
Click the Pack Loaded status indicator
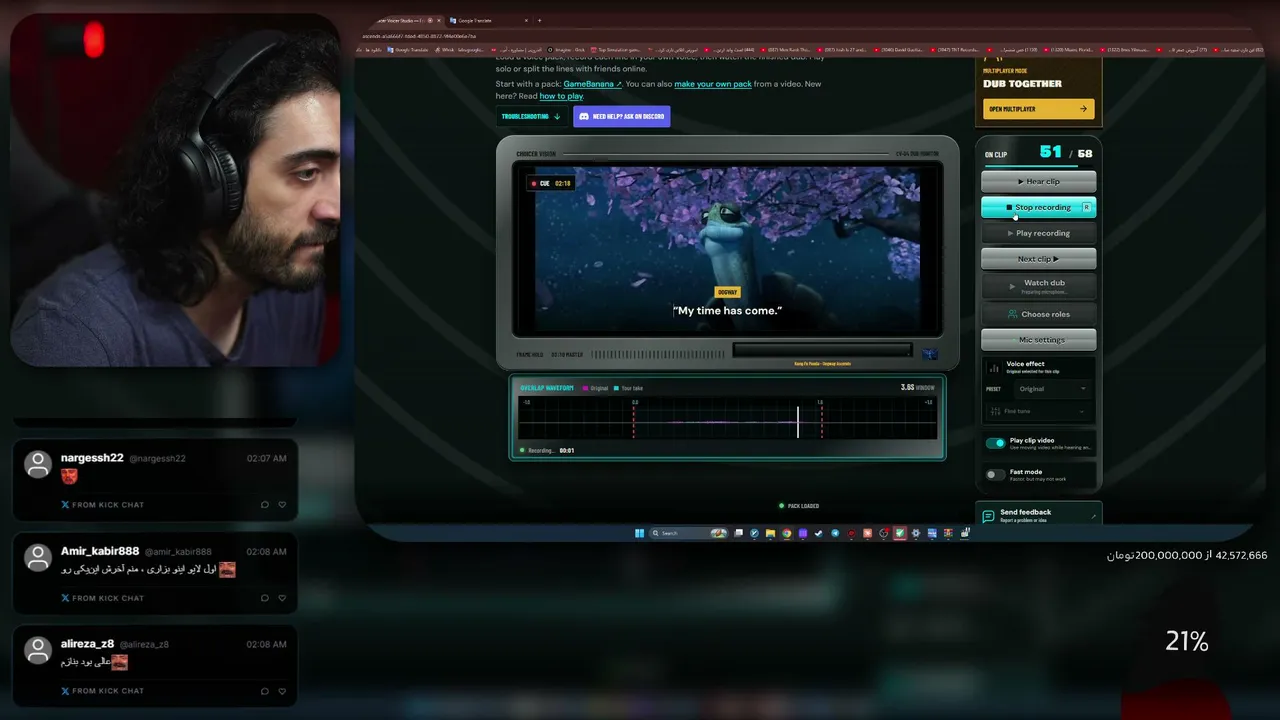coord(799,506)
